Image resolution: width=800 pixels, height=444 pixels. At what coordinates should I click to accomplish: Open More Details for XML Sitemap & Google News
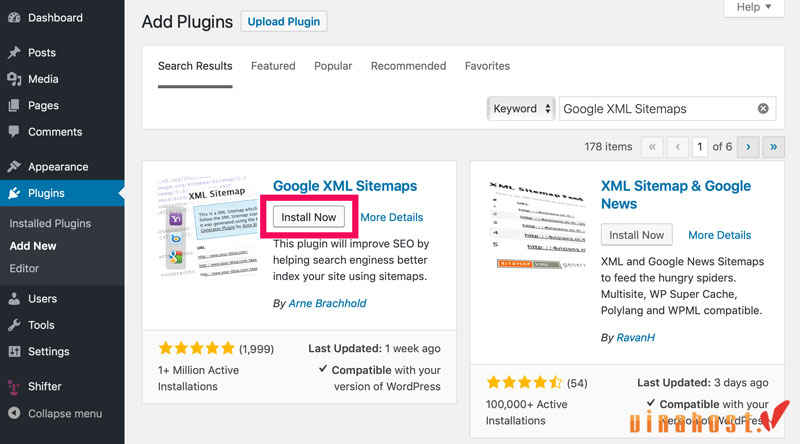click(x=719, y=235)
